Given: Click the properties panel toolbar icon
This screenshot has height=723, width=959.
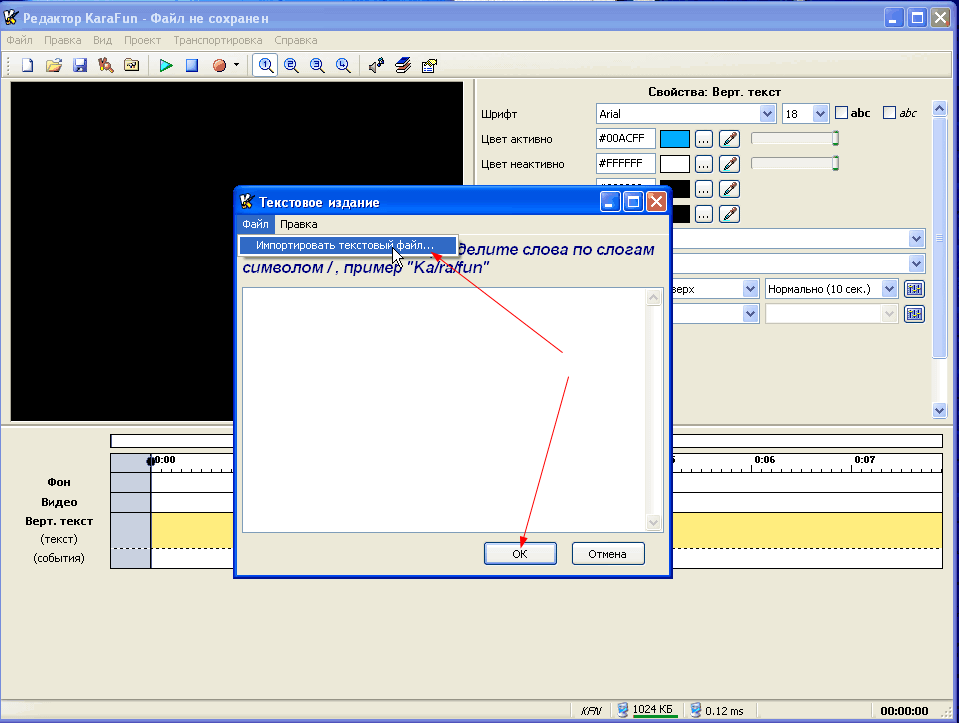Looking at the screenshot, I should tap(429, 65).
